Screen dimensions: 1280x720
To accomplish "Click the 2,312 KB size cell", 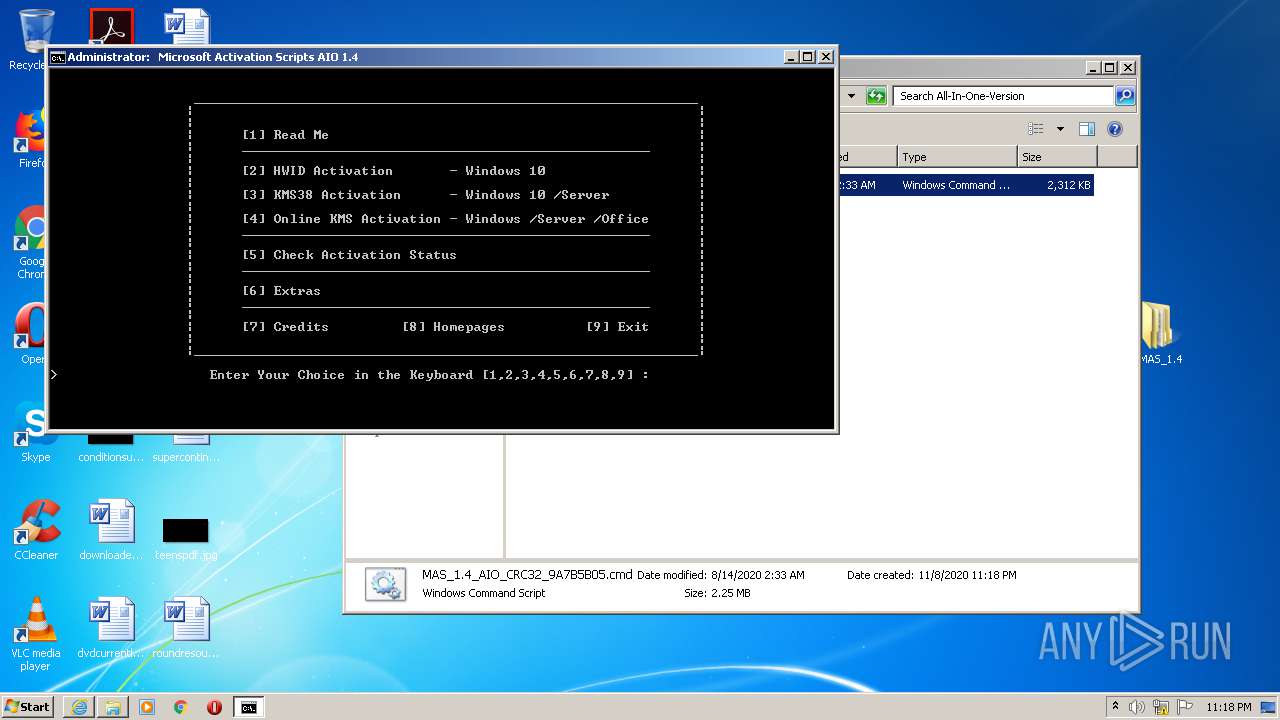I will coord(1068,185).
